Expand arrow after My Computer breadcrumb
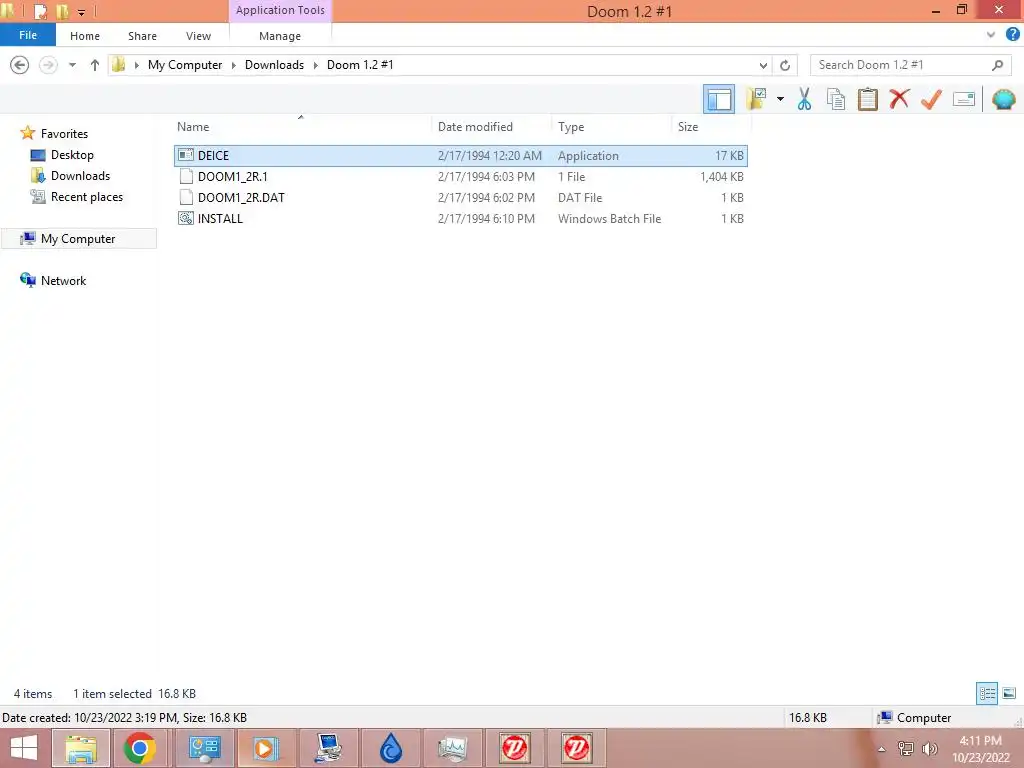This screenshot has width=1024, height=768. (x=234, y=65)
